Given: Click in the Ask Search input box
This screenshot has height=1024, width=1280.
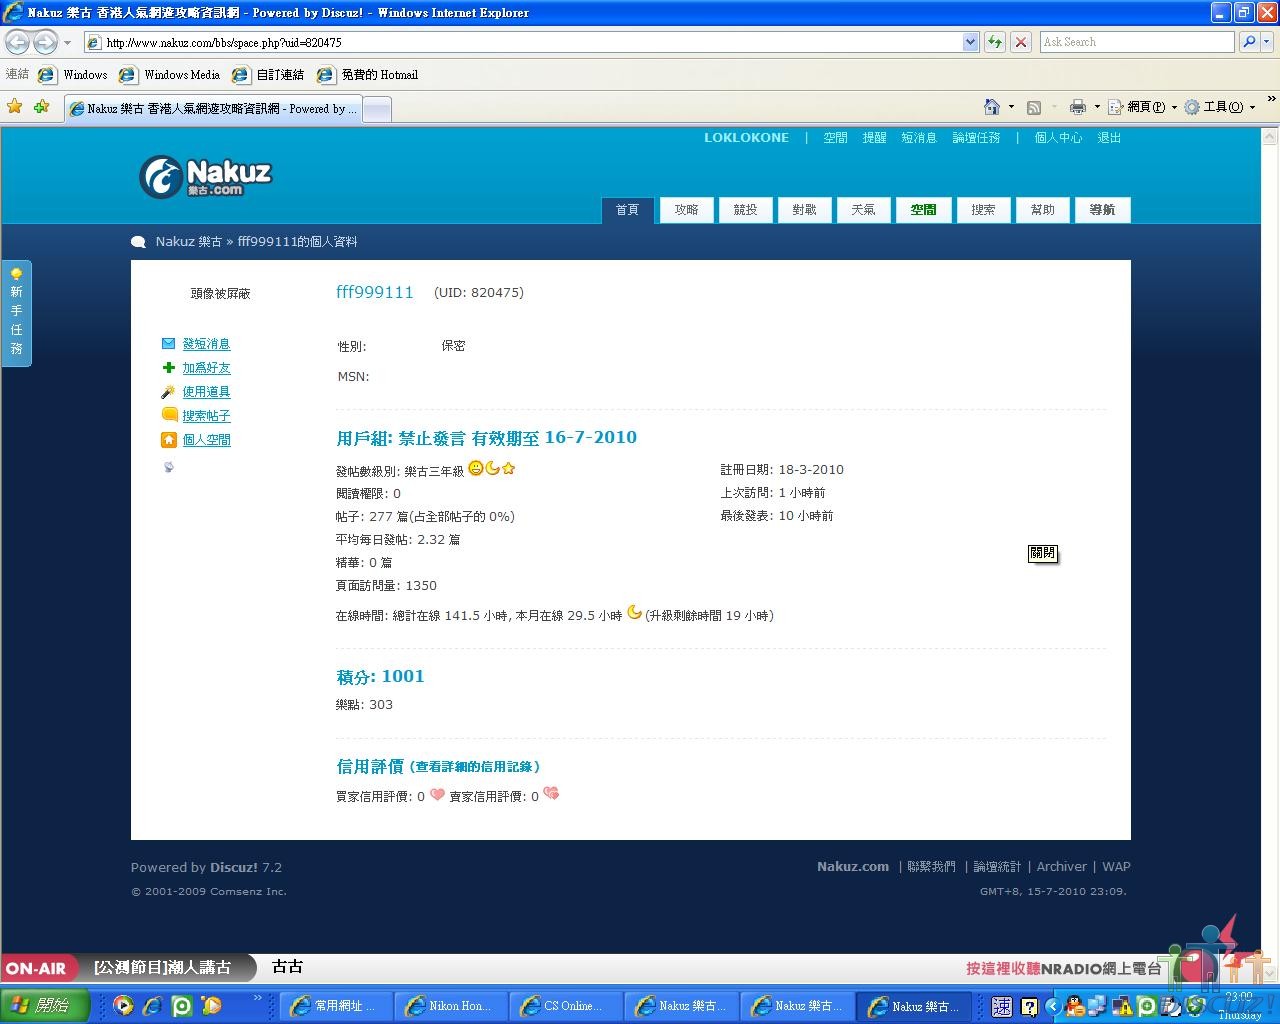Looking at the screenshot, I should click(x=1136, y=42).
